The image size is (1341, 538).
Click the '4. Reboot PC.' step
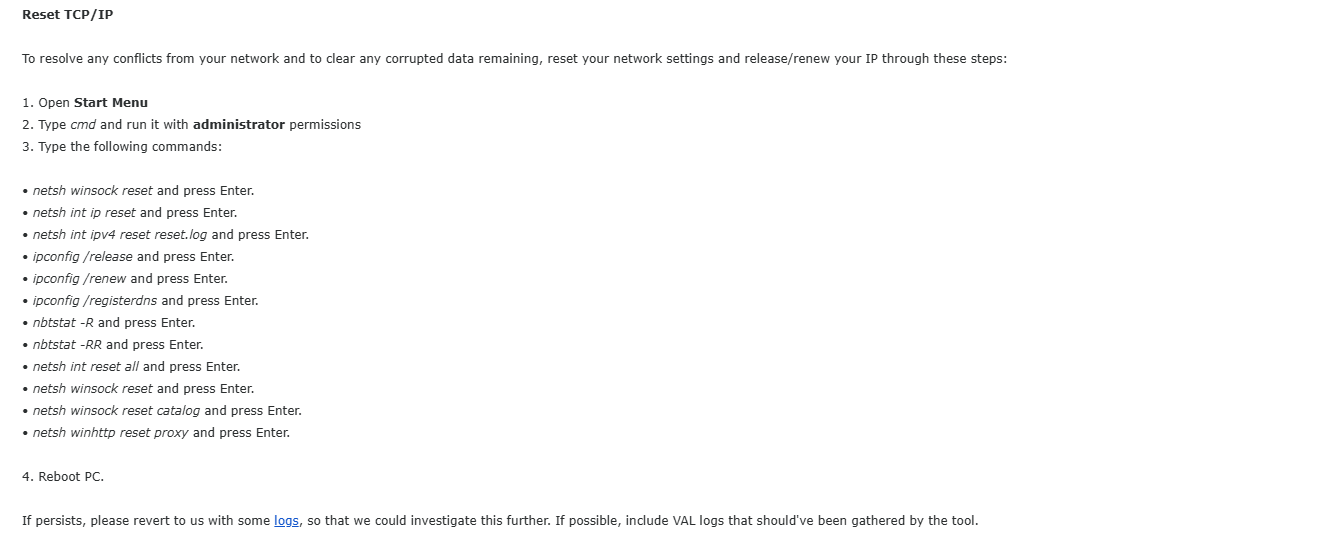(63, 477)
